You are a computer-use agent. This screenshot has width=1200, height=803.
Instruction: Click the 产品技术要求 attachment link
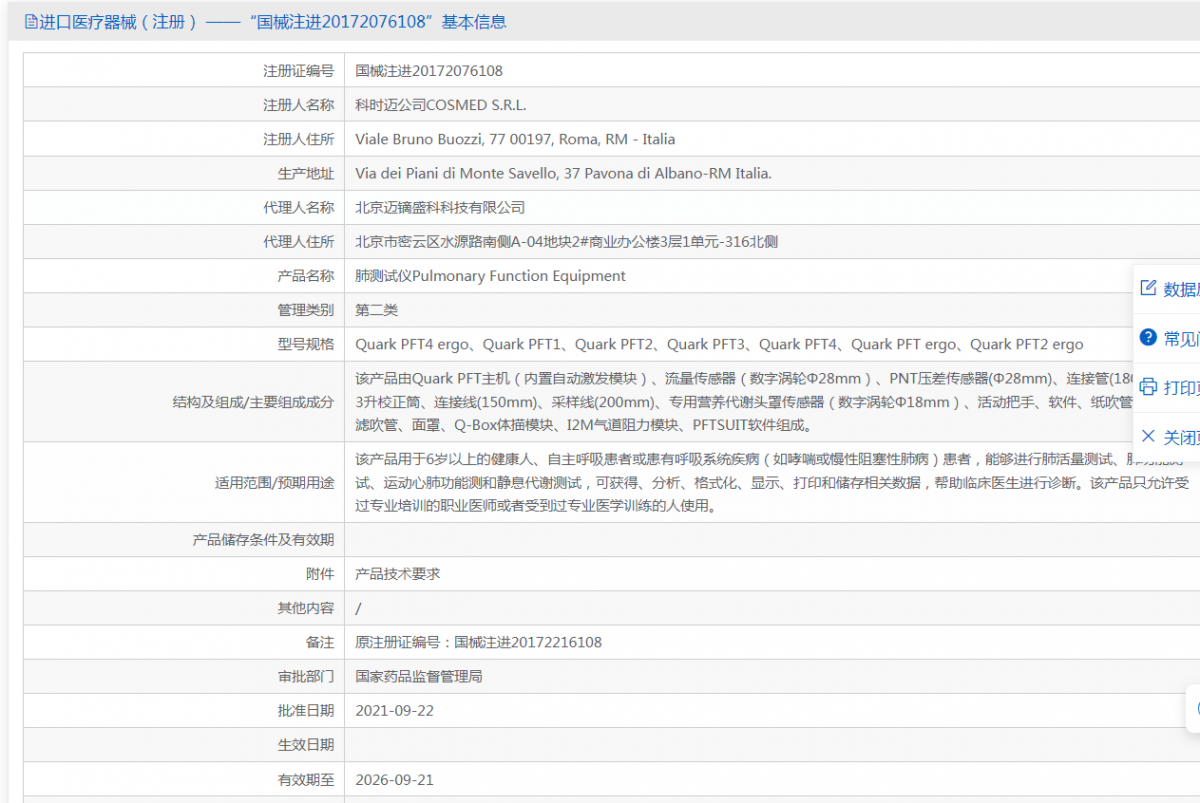398,574
